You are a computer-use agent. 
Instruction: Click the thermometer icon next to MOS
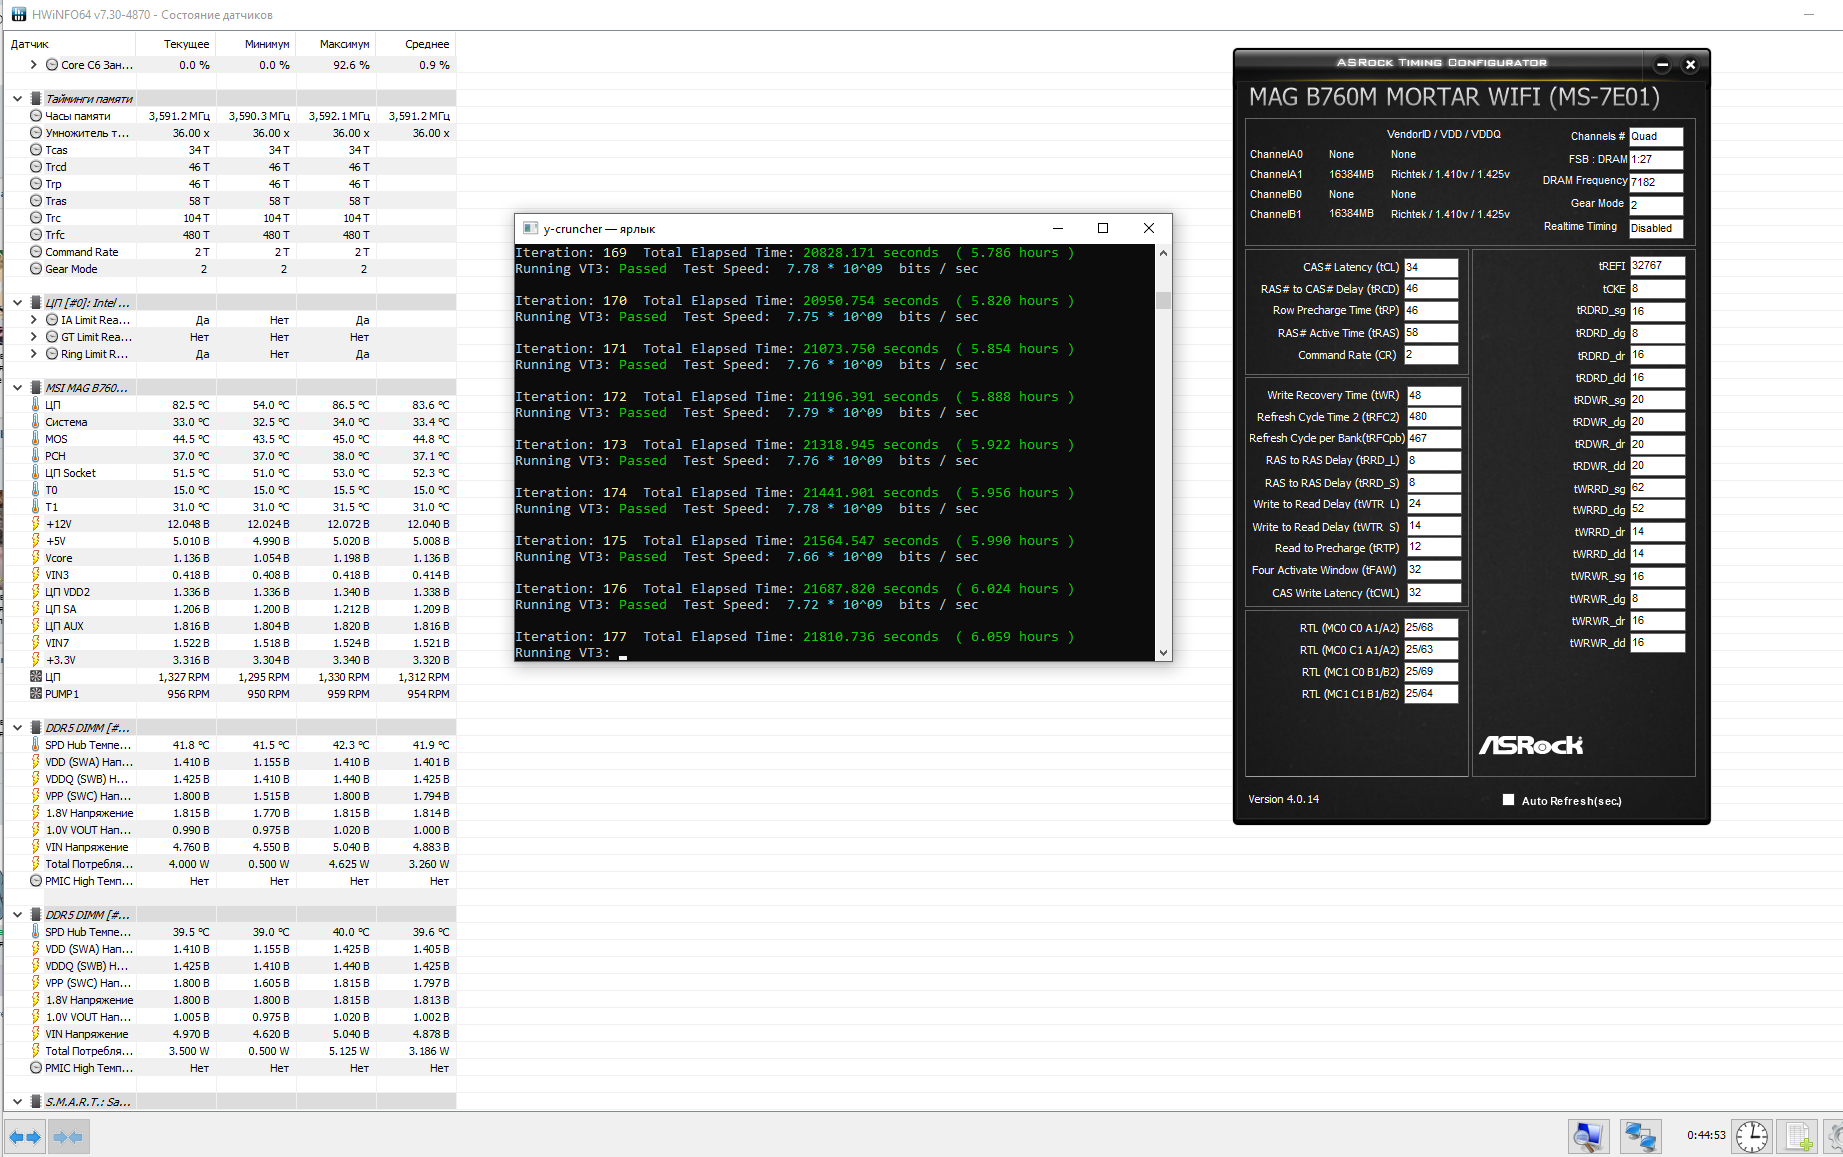click(36, 439)
